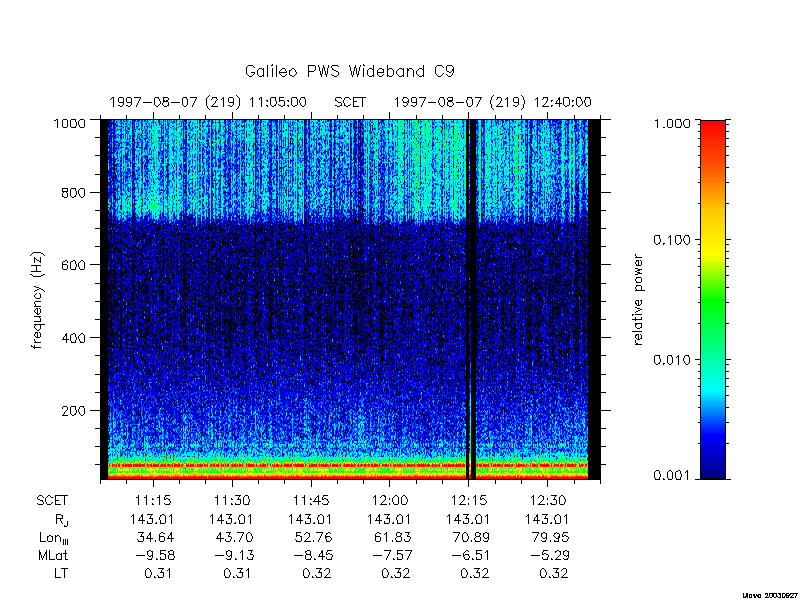Image resolution: width=800 pixels, height=600 pixels.
Task: Click the 'RJ' row label
Action: (x=61, y=520)
